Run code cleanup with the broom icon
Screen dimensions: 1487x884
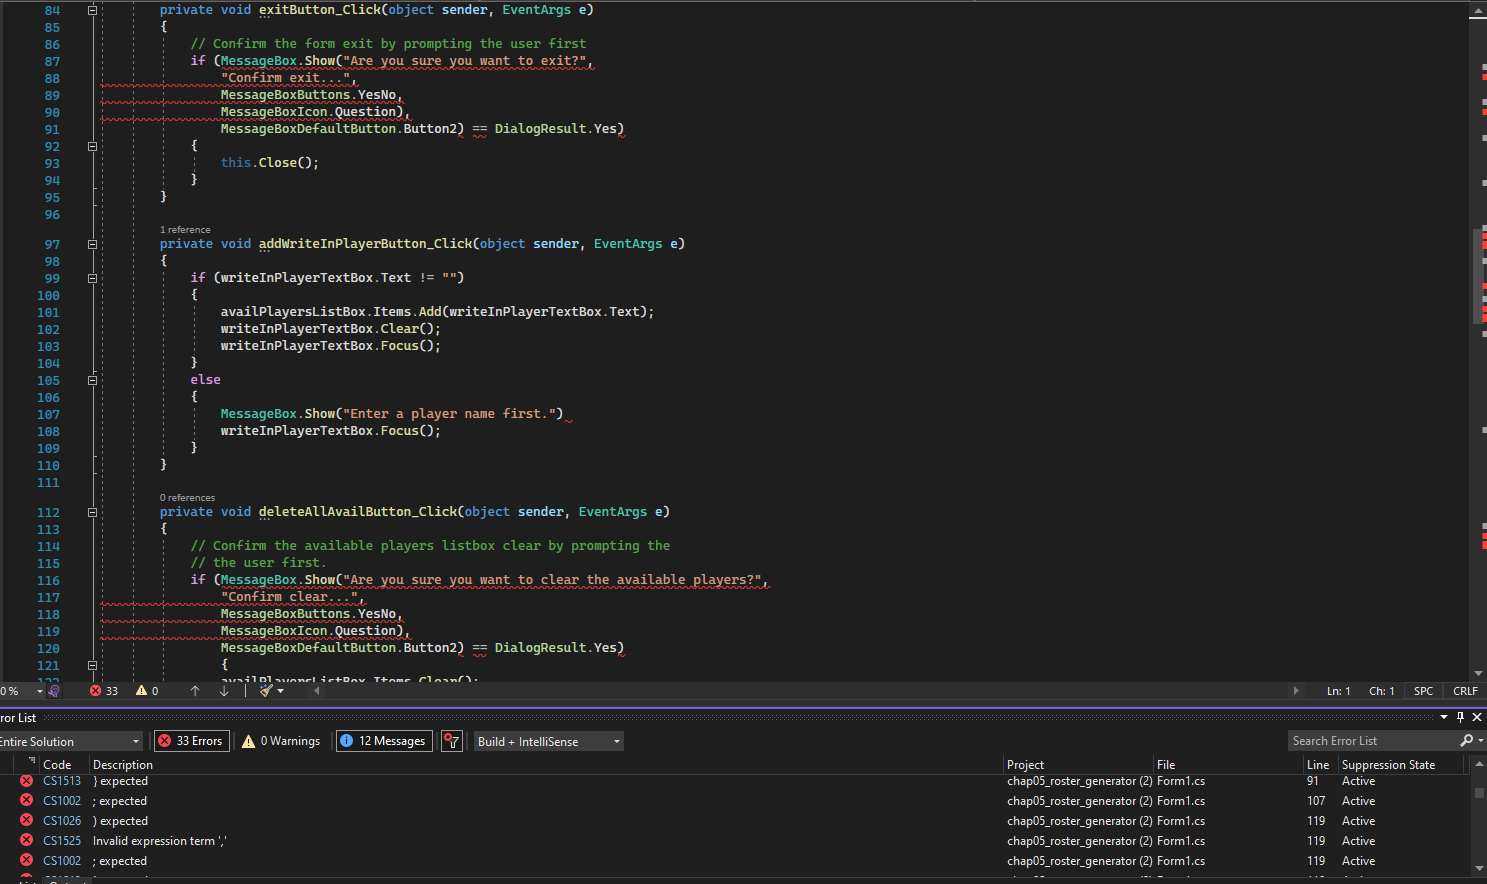click(x=266, y=691)
